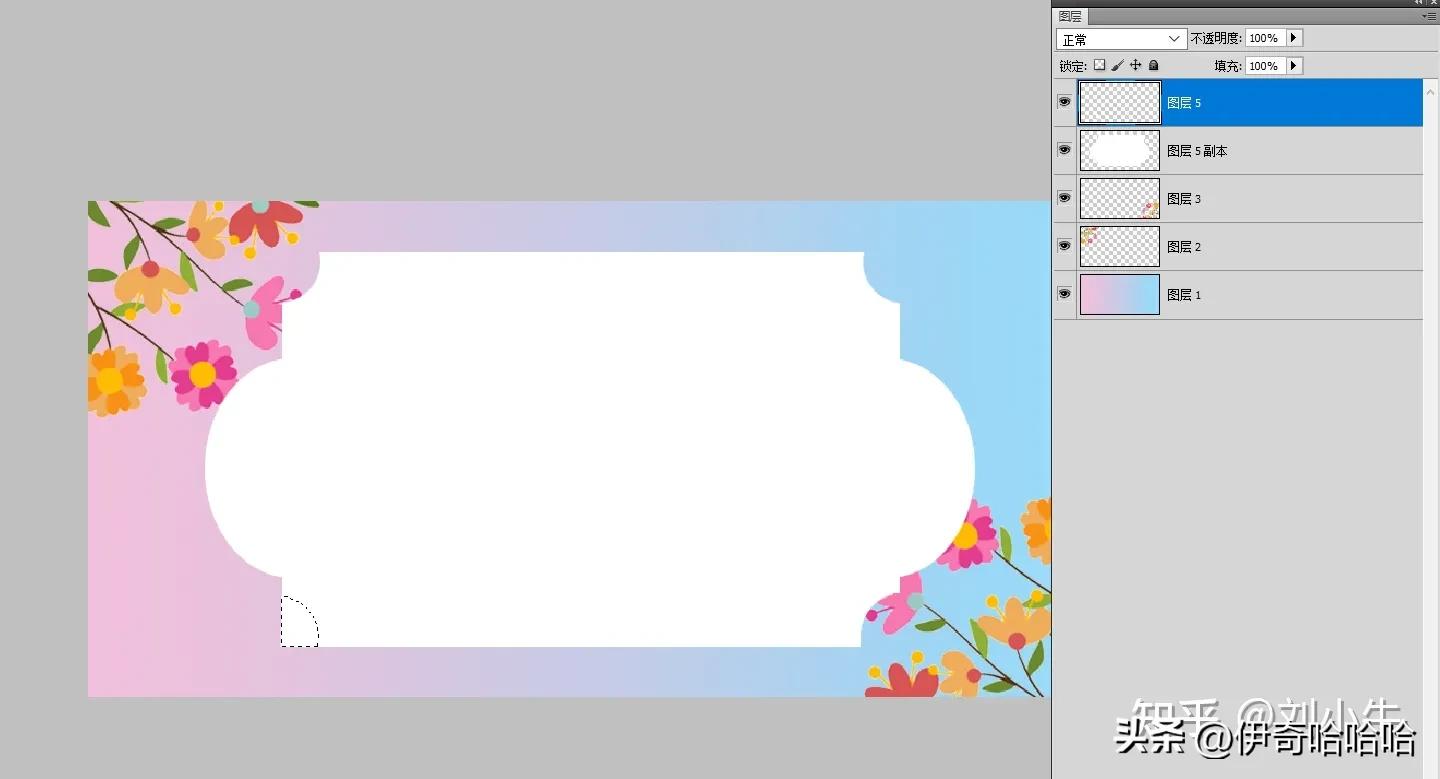Toggle lock image pixels brush icon
The image size is (1440, 779).
(1117, 65)
